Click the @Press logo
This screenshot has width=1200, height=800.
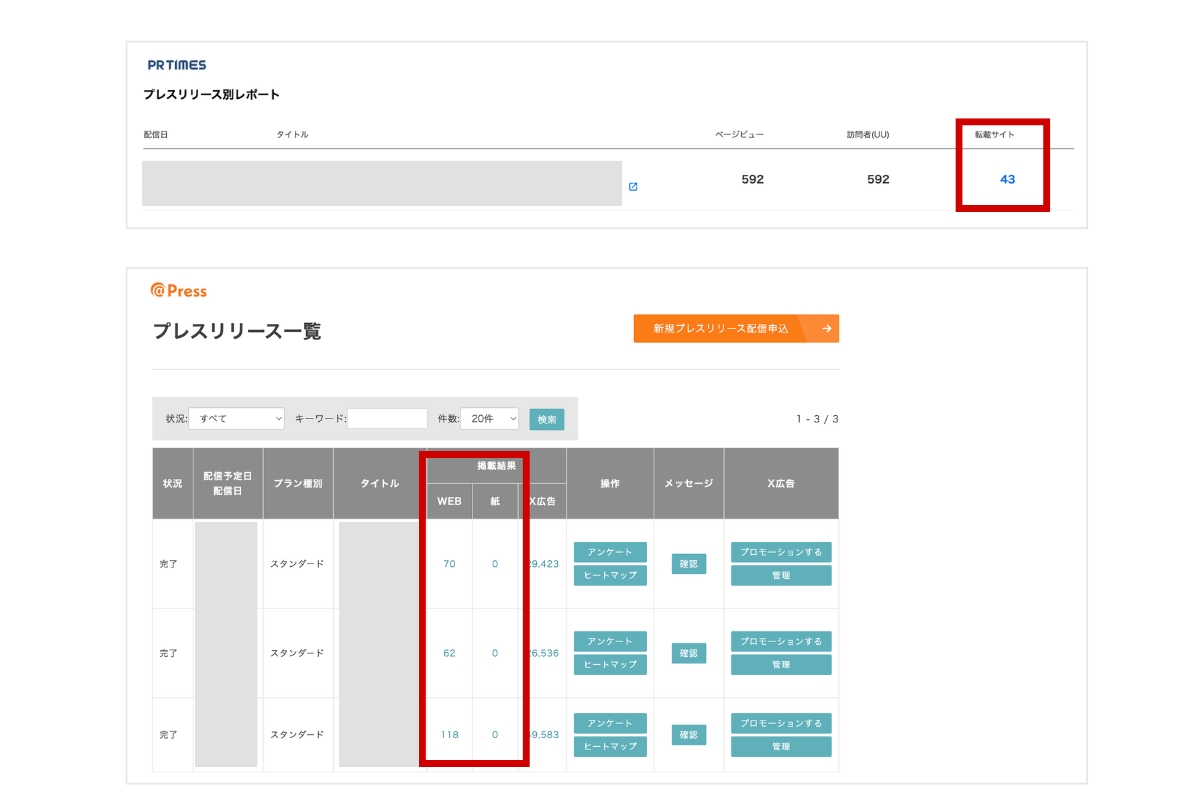point(179,291)
